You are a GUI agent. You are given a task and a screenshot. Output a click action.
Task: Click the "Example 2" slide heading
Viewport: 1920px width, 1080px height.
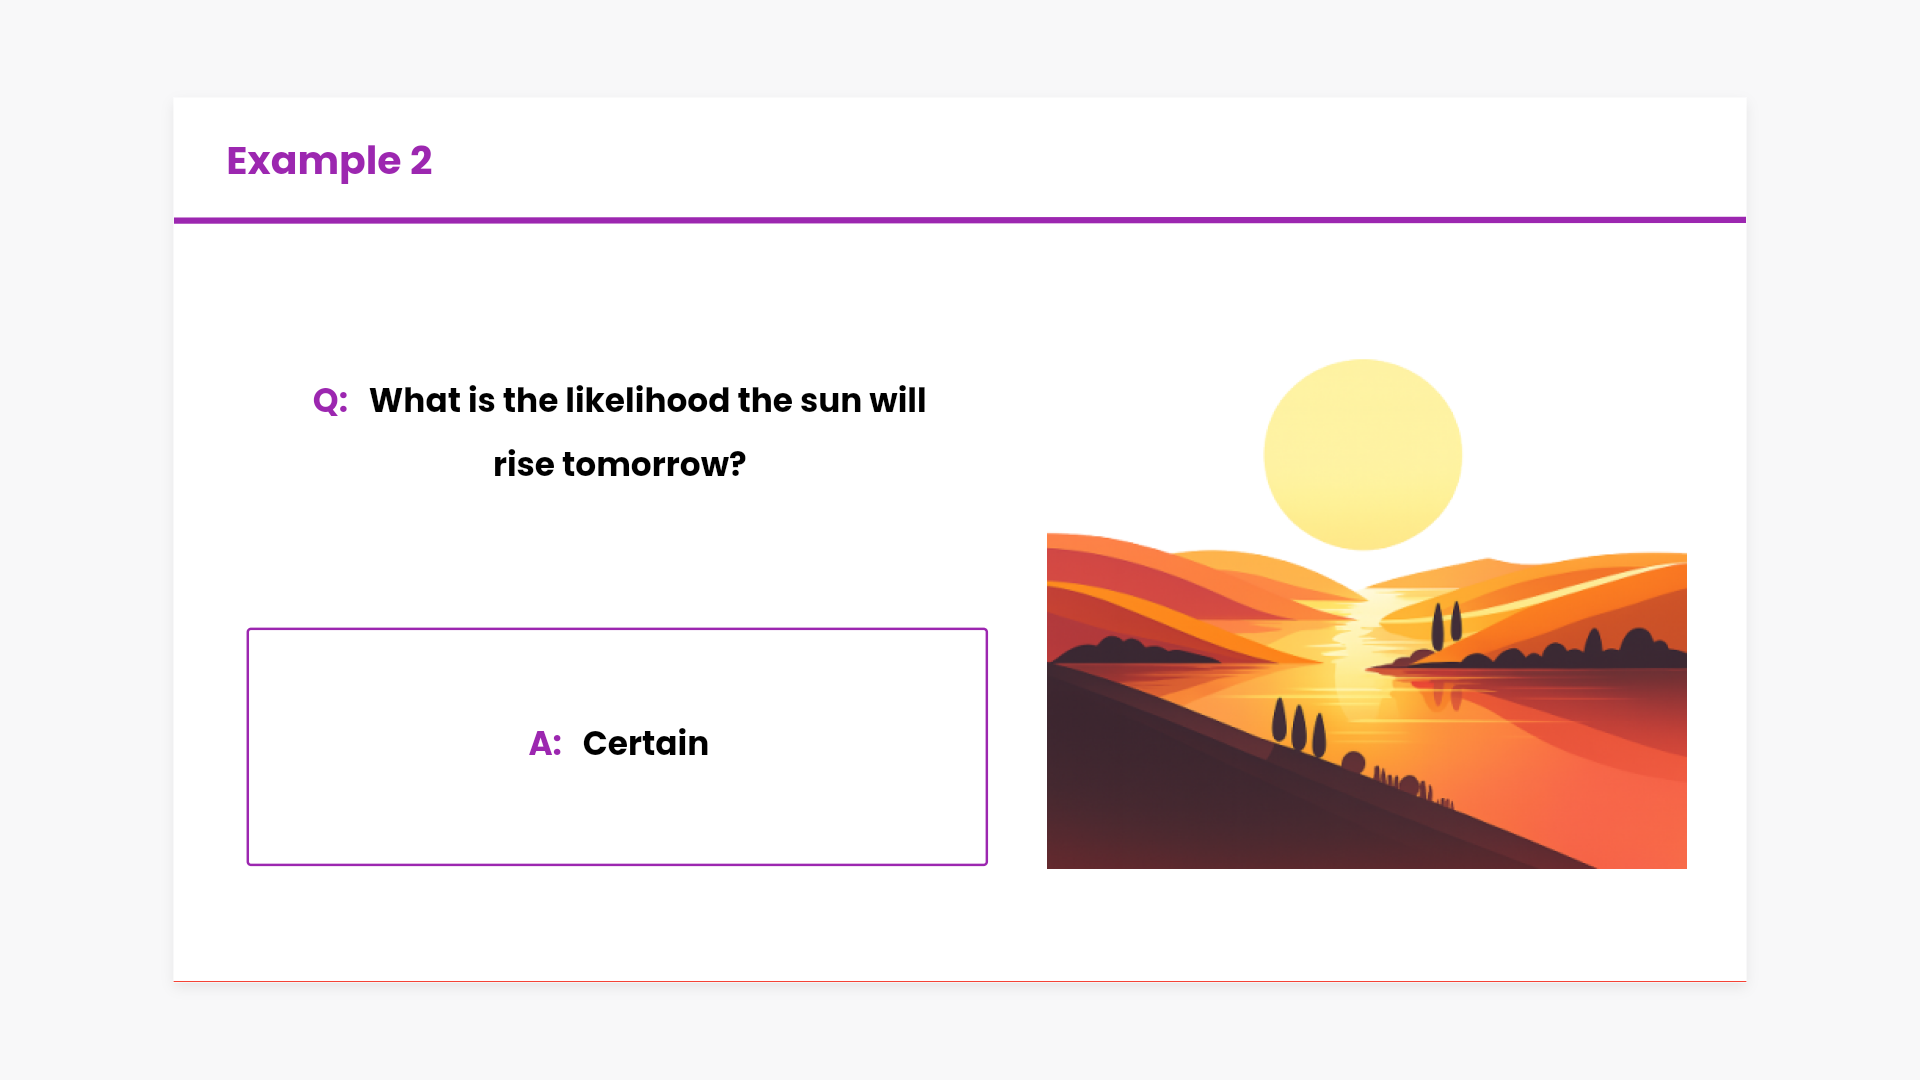point(328,161)
